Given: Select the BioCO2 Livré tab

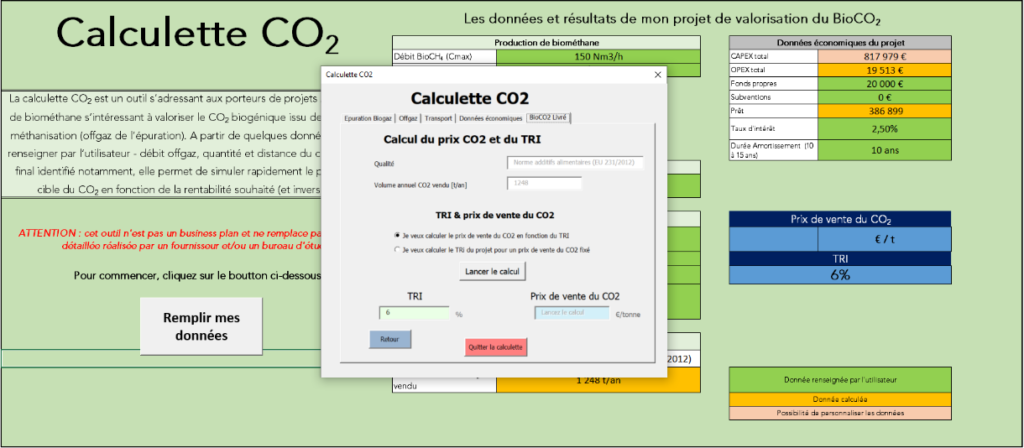Looking at the screenshot, I should (x=548, y=118).
